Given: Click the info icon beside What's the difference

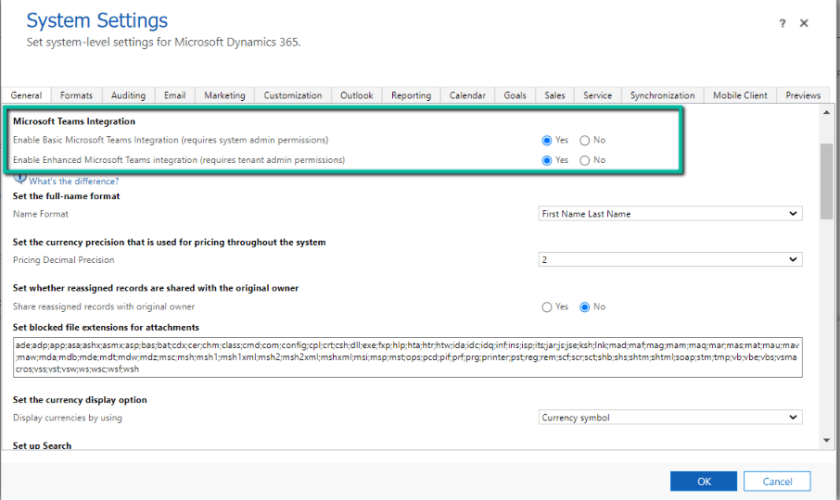Looking at the screenshot, I should [x=20, y=178].
